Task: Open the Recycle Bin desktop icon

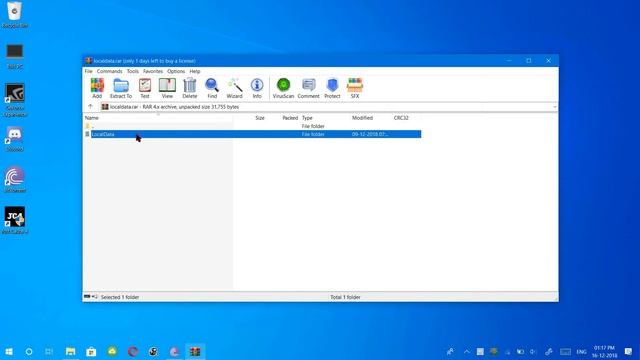Action: click(x=15, y=15)
